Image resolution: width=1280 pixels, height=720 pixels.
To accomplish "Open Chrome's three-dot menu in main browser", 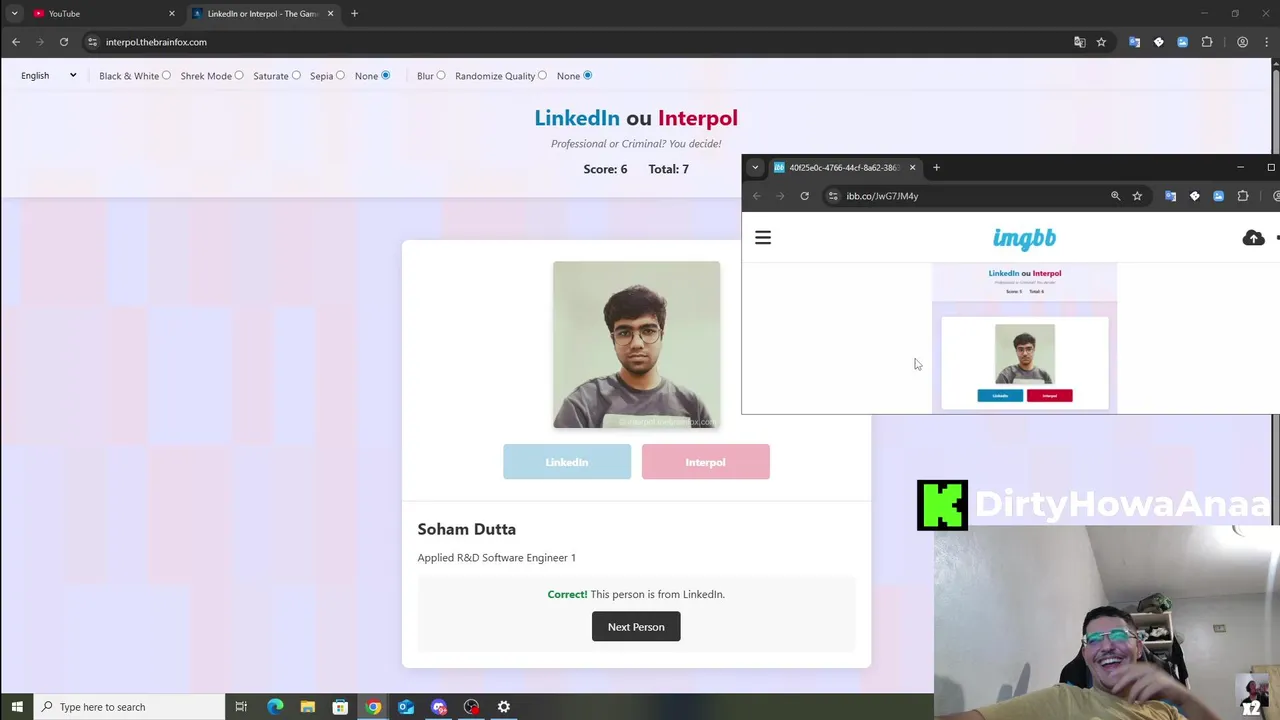I will pos(1266,42).
